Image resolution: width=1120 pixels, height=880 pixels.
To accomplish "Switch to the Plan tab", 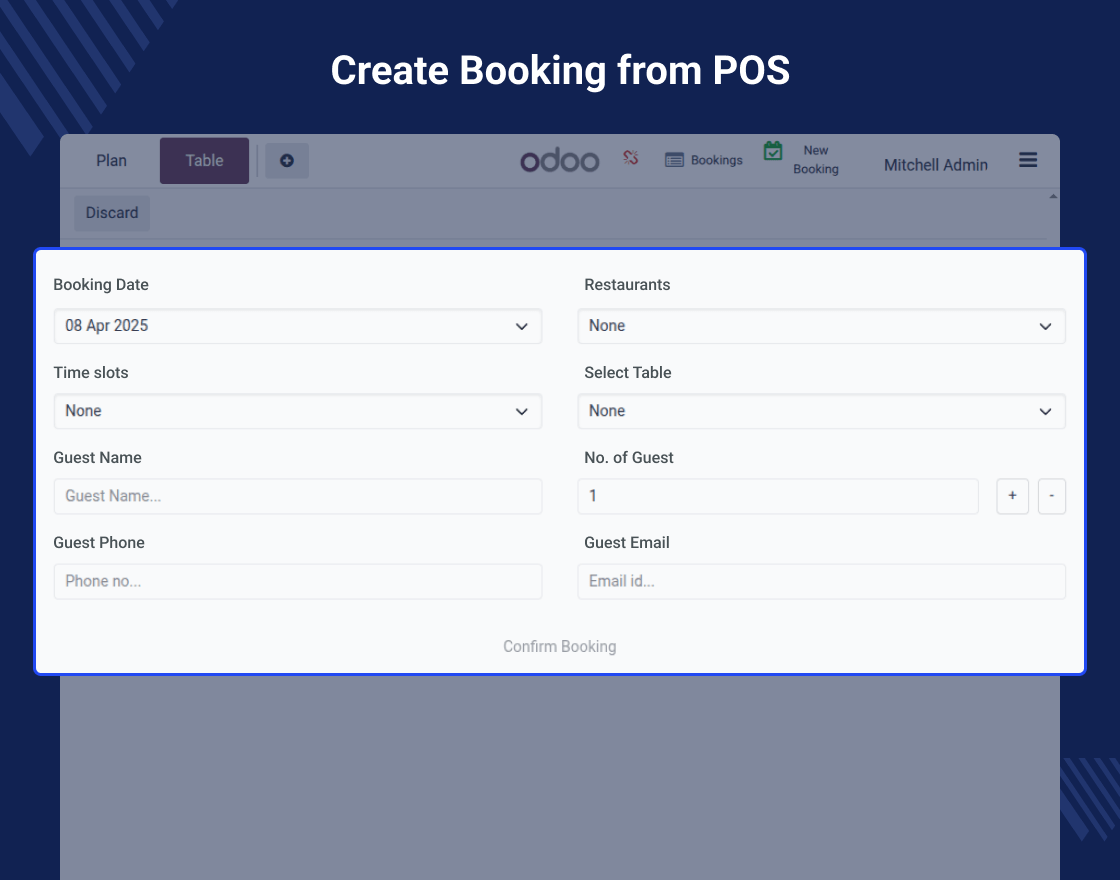I will click(x=111, y=161).
